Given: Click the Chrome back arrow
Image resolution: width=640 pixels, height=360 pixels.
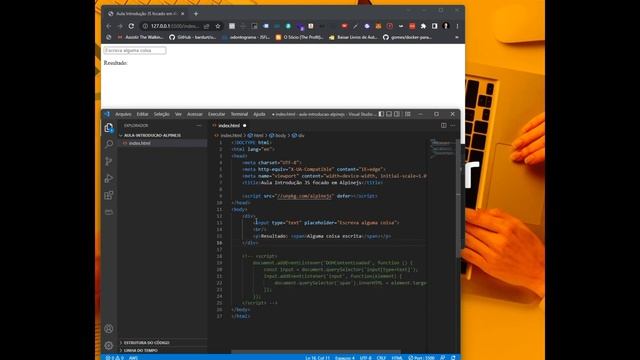Looking at the screenshot, I should [109, 26].
